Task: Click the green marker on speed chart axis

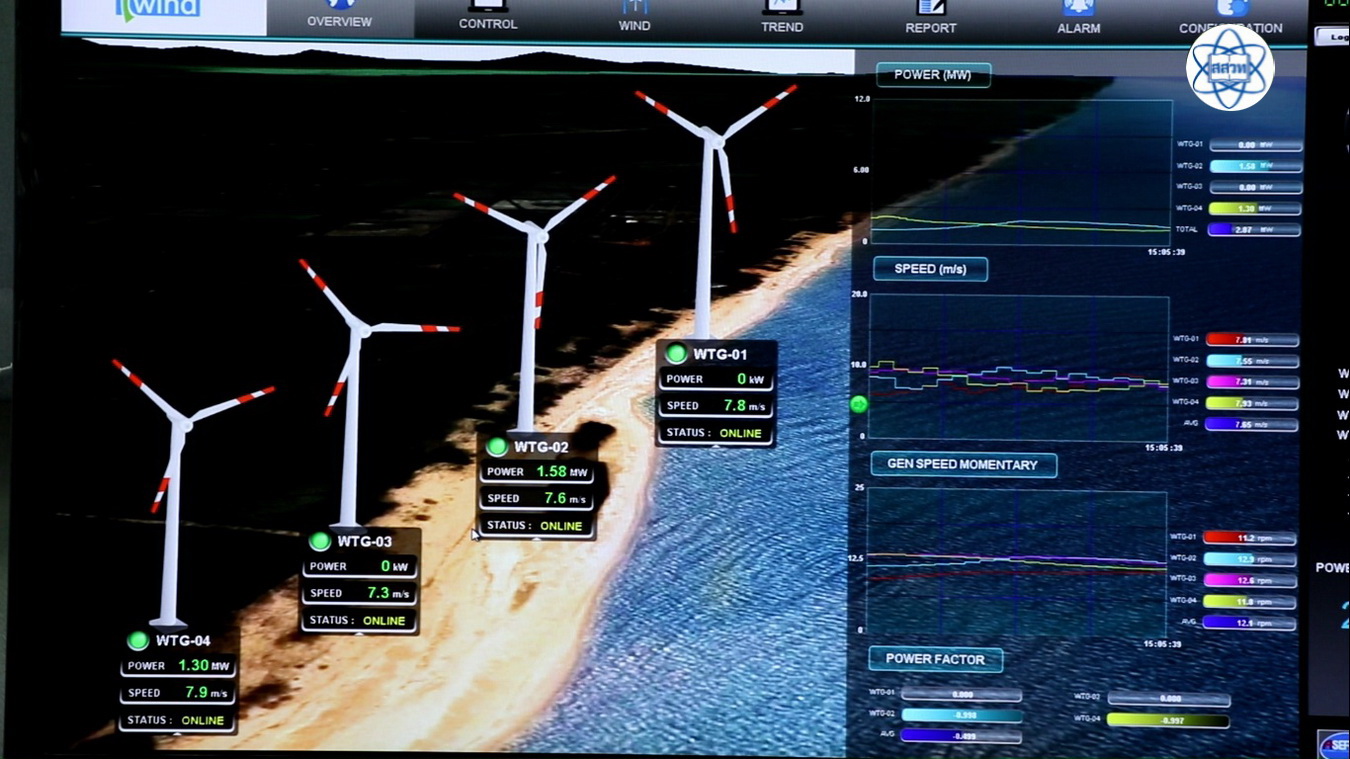Action: tap(858, 404)
